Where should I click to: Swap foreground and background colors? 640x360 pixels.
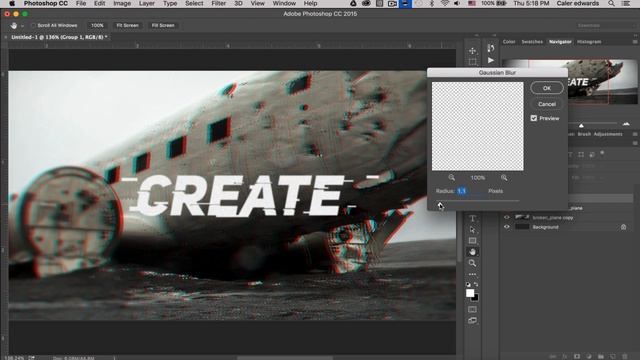476,284
